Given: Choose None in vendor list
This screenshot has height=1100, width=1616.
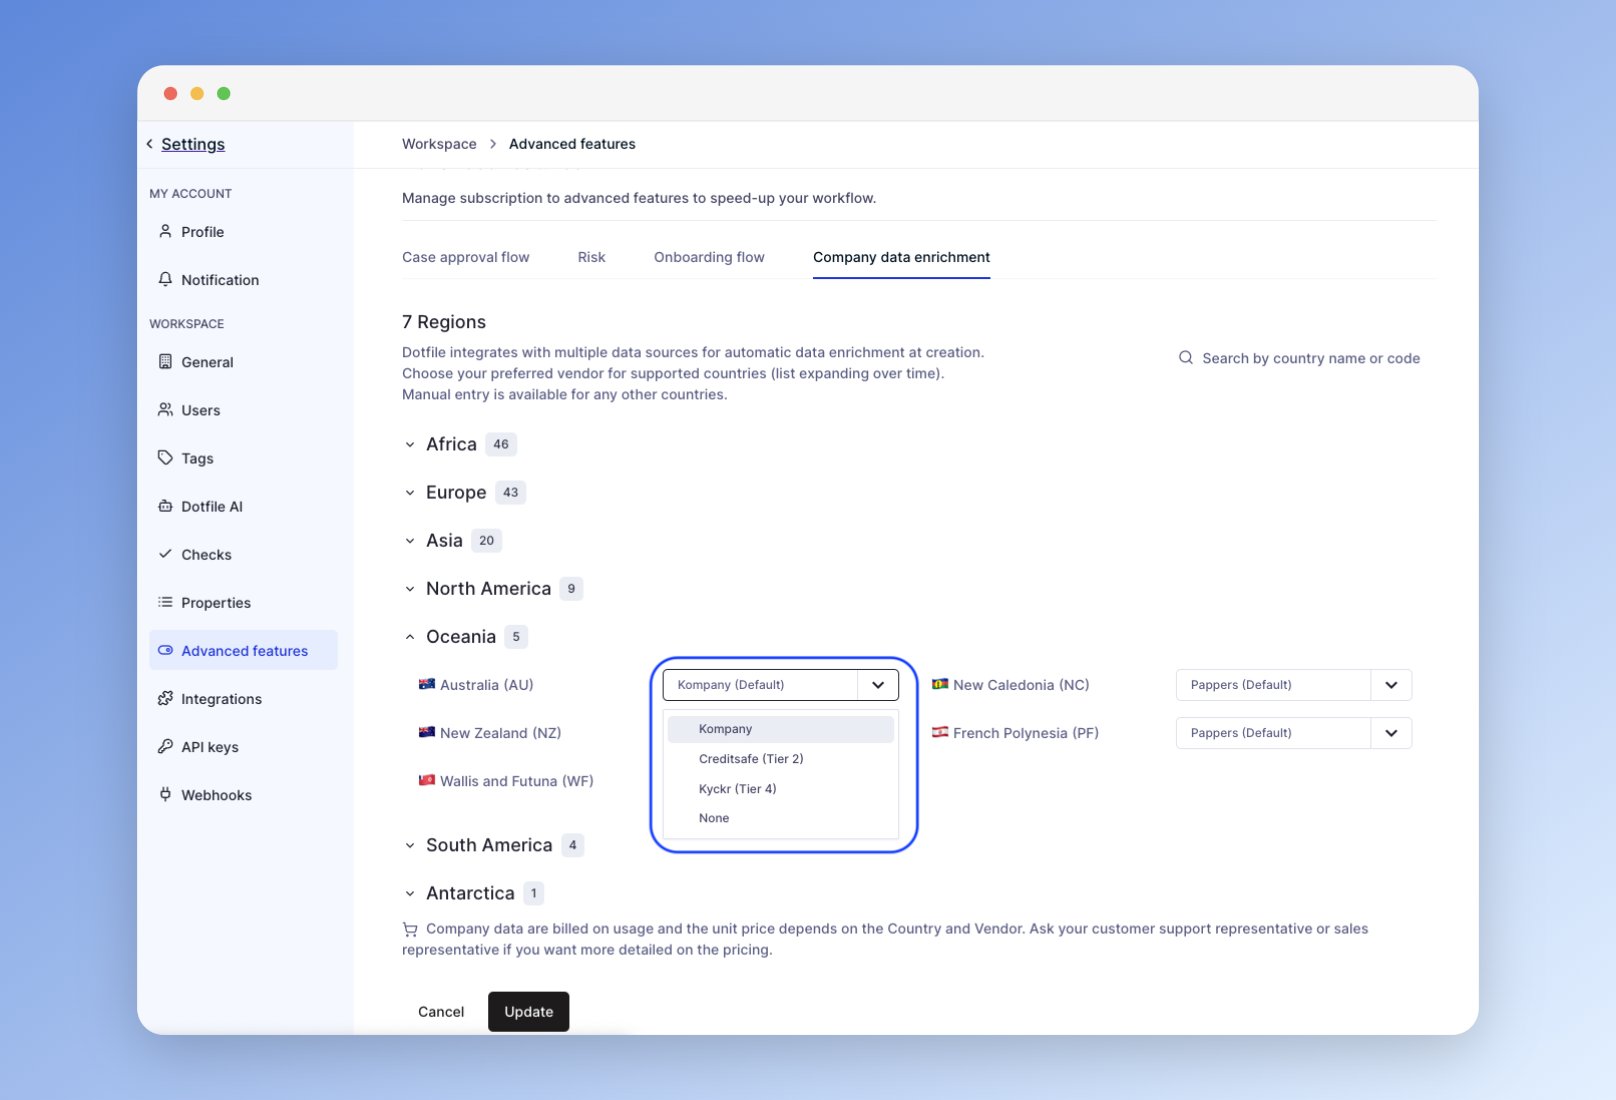Looking at the screenshot, I should (x=780, y=818).
